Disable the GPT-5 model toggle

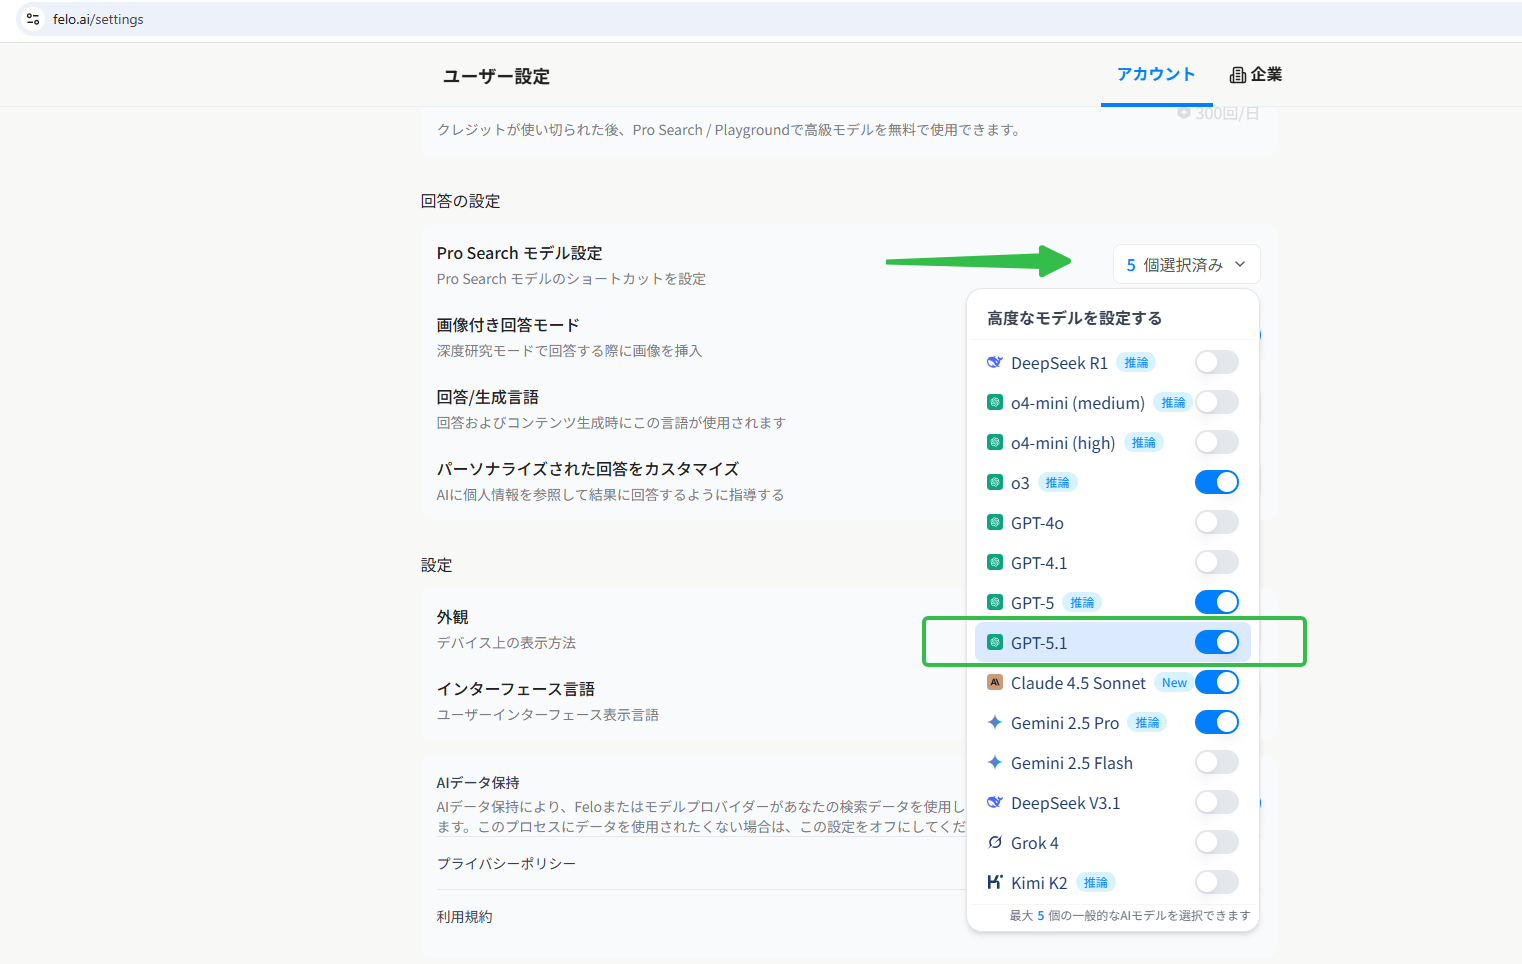point(1217,601)
